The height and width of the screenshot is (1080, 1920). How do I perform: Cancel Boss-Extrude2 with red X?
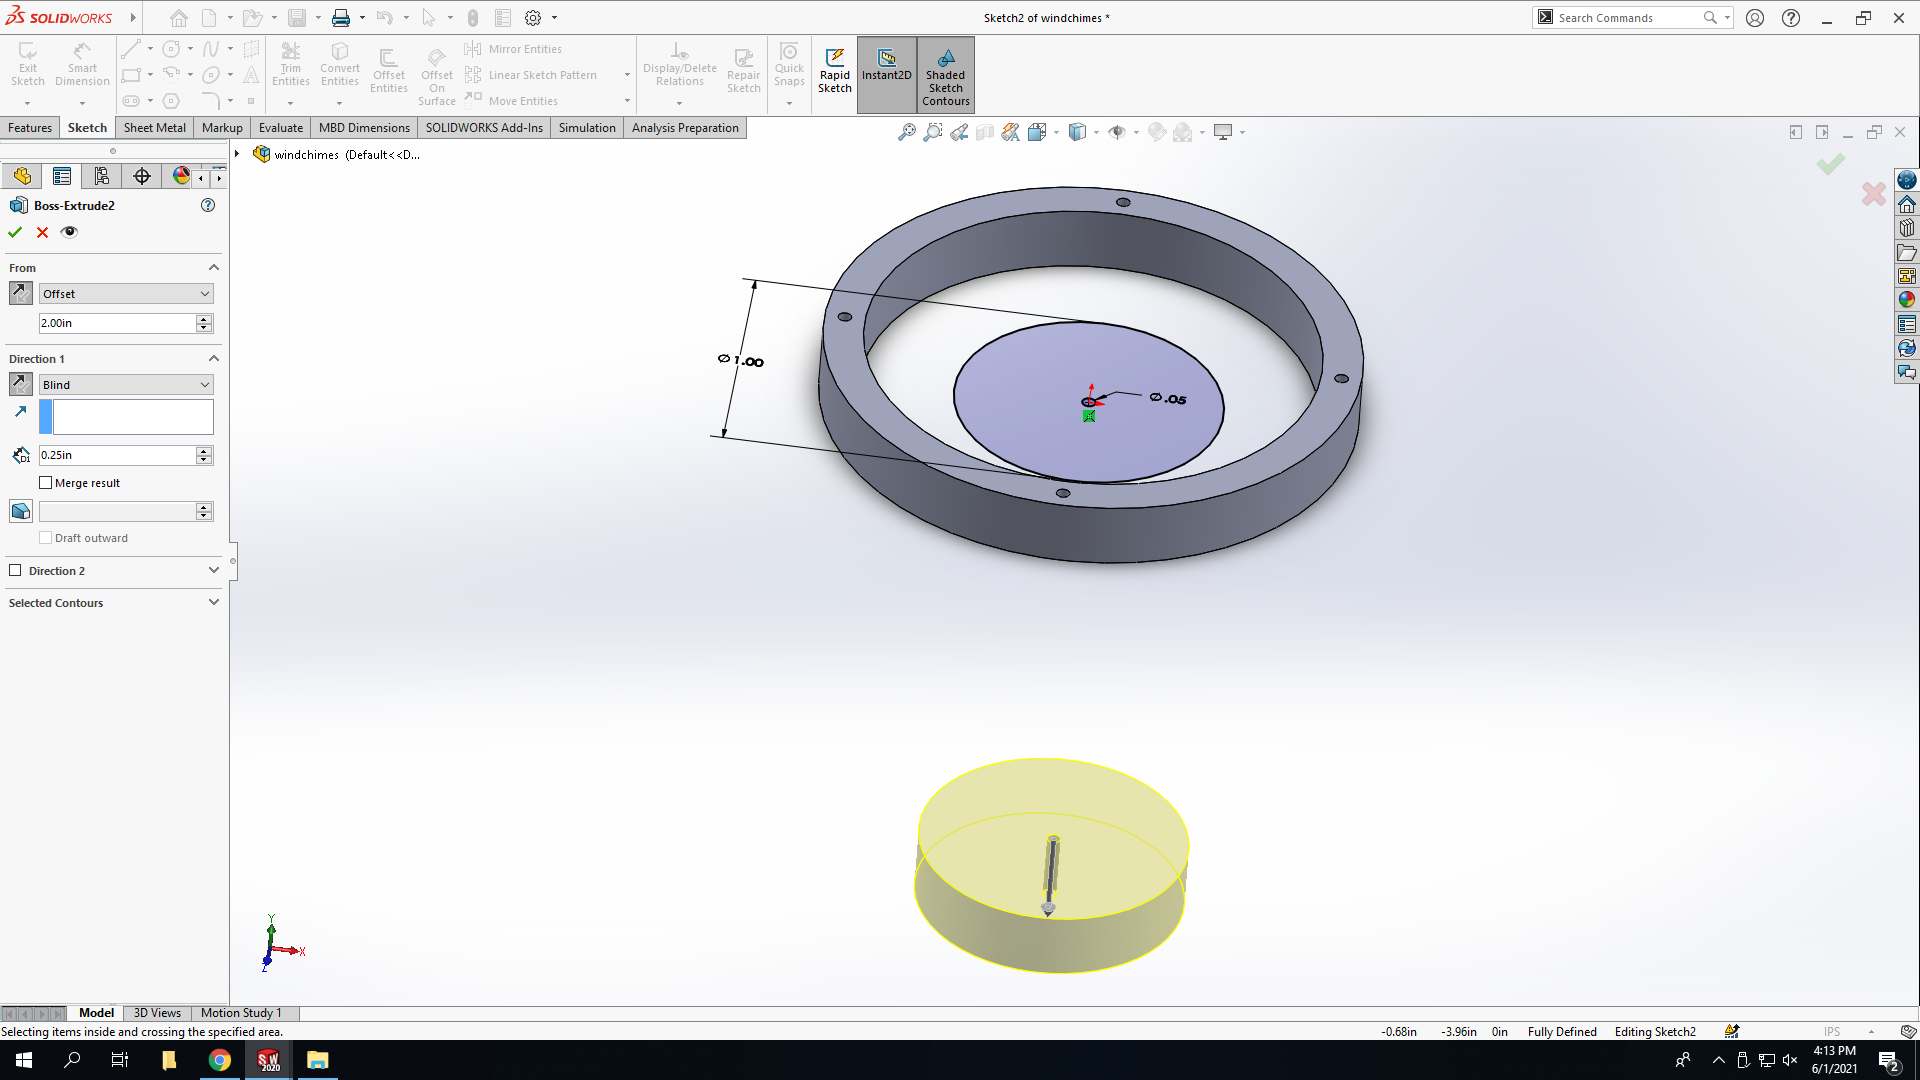coord(42,232)
